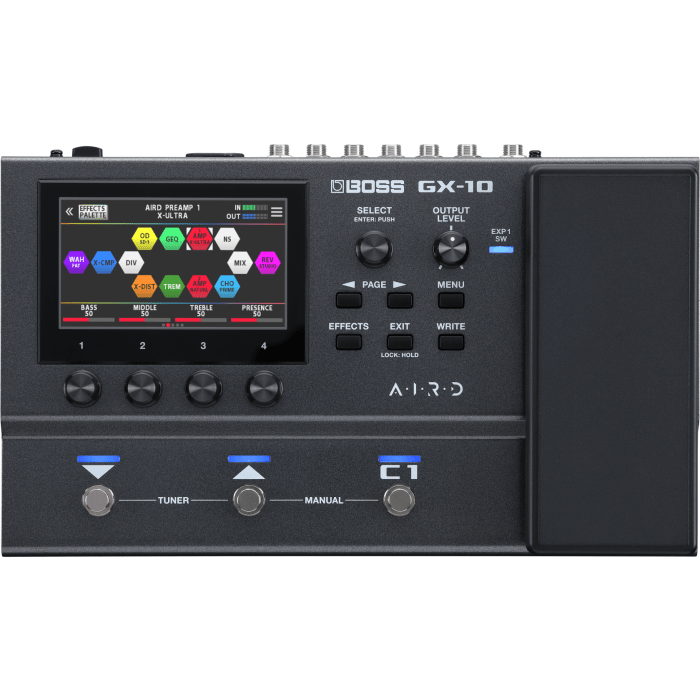Tap the double-chevron back arrow on screen
700x700 pixels.
tap(69, 212)
